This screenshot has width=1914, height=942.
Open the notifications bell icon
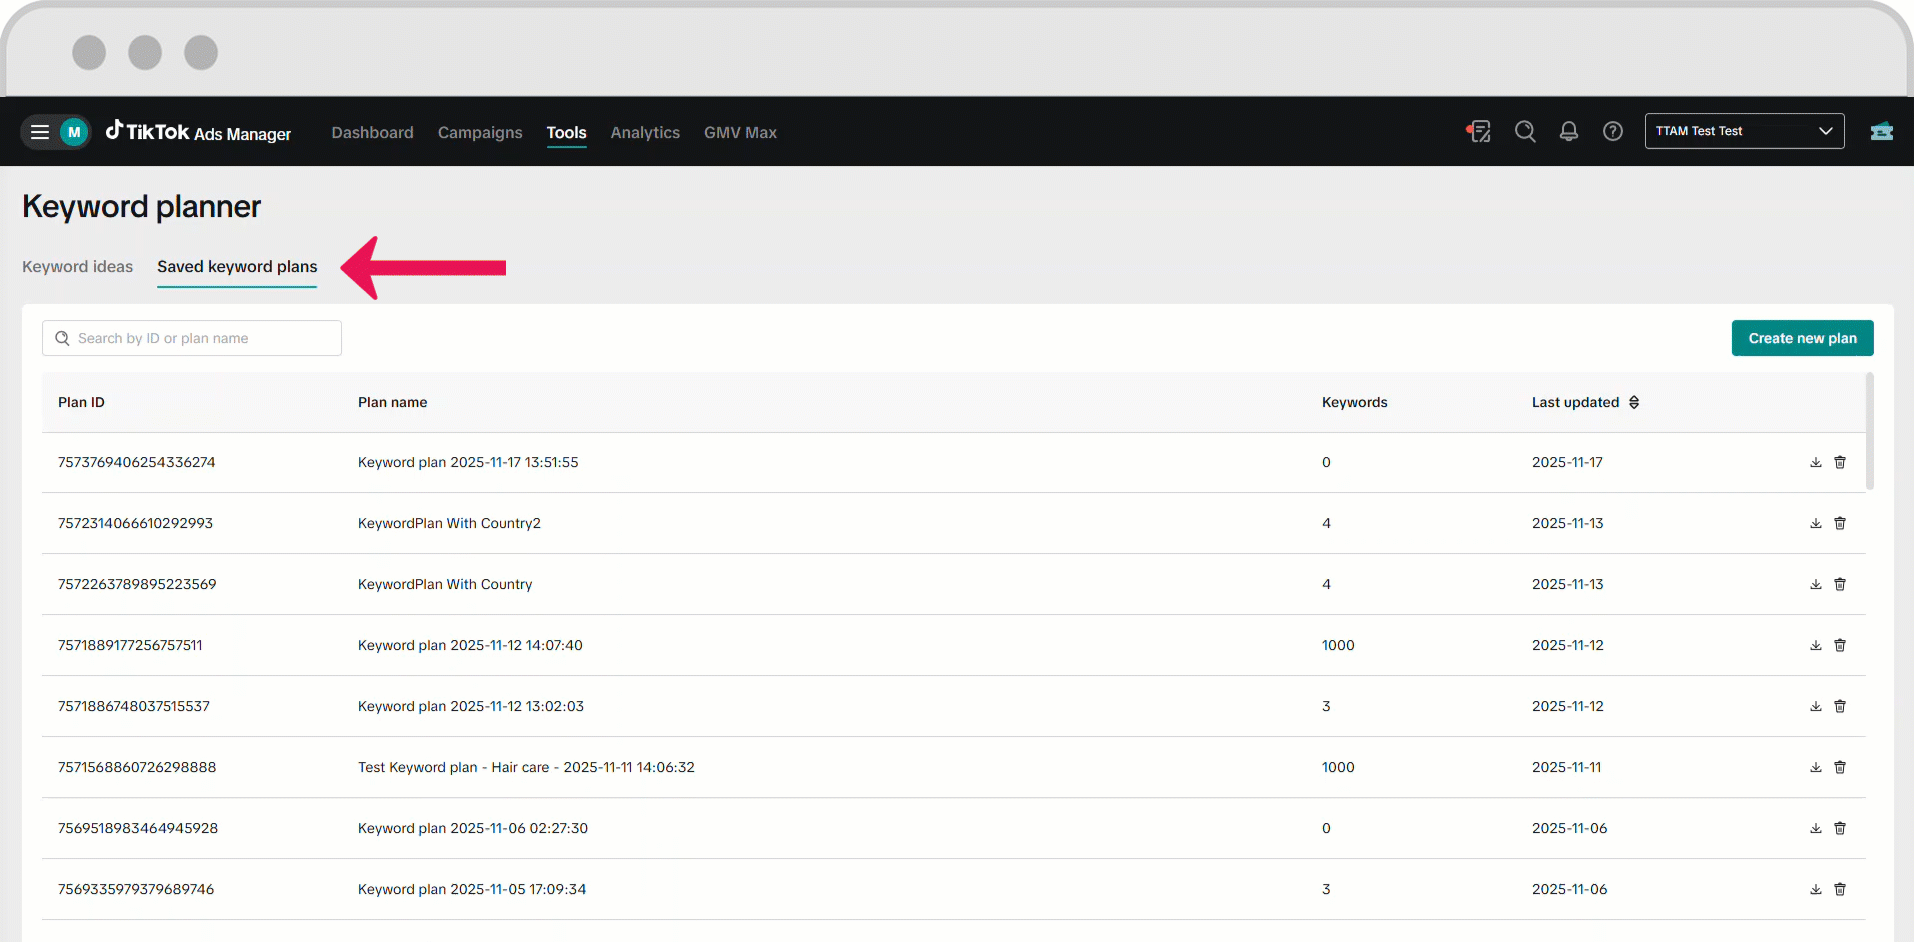tap(1568, 131)
